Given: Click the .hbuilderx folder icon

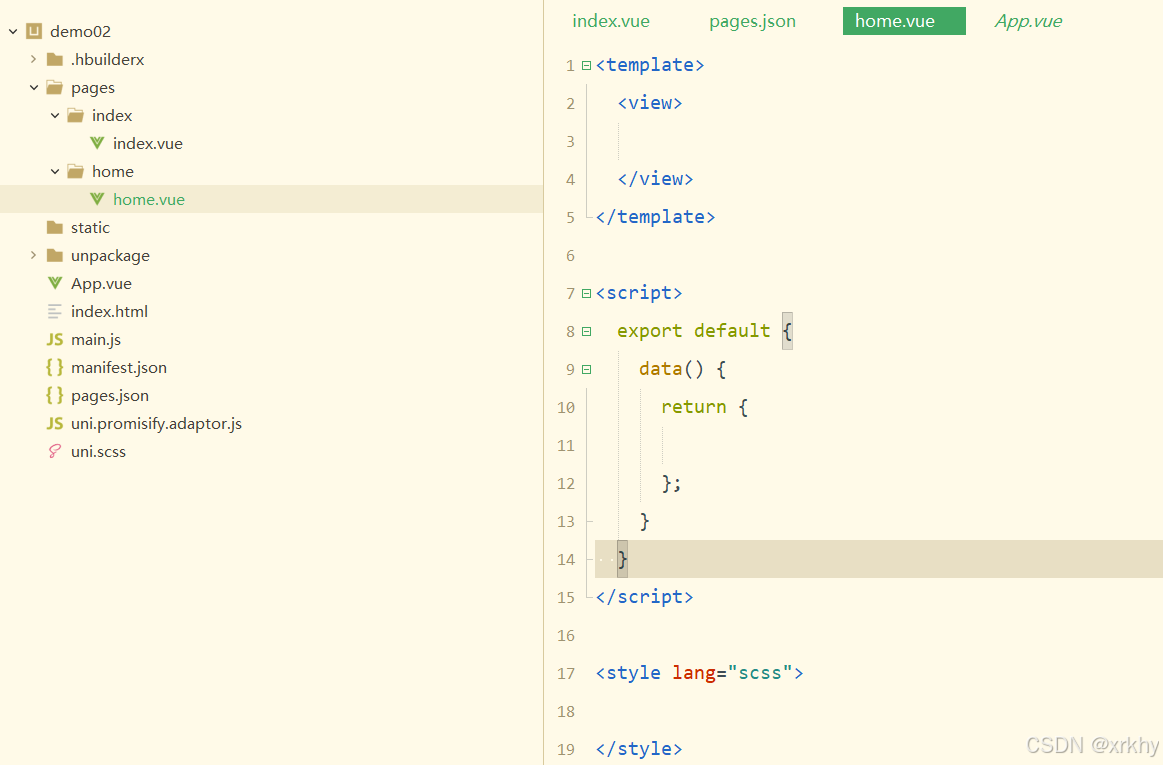Looking at the screenshot, I should tap(55, 59).
